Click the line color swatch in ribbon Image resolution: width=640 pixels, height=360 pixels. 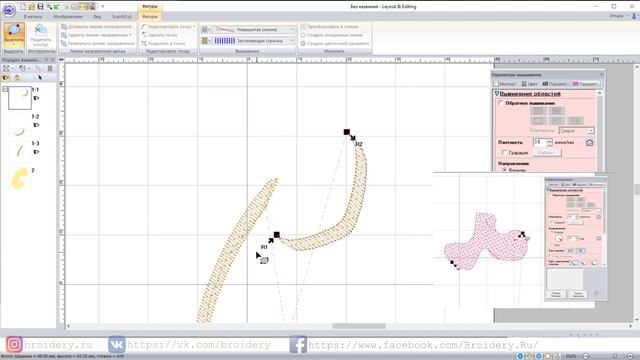(205, 30)
